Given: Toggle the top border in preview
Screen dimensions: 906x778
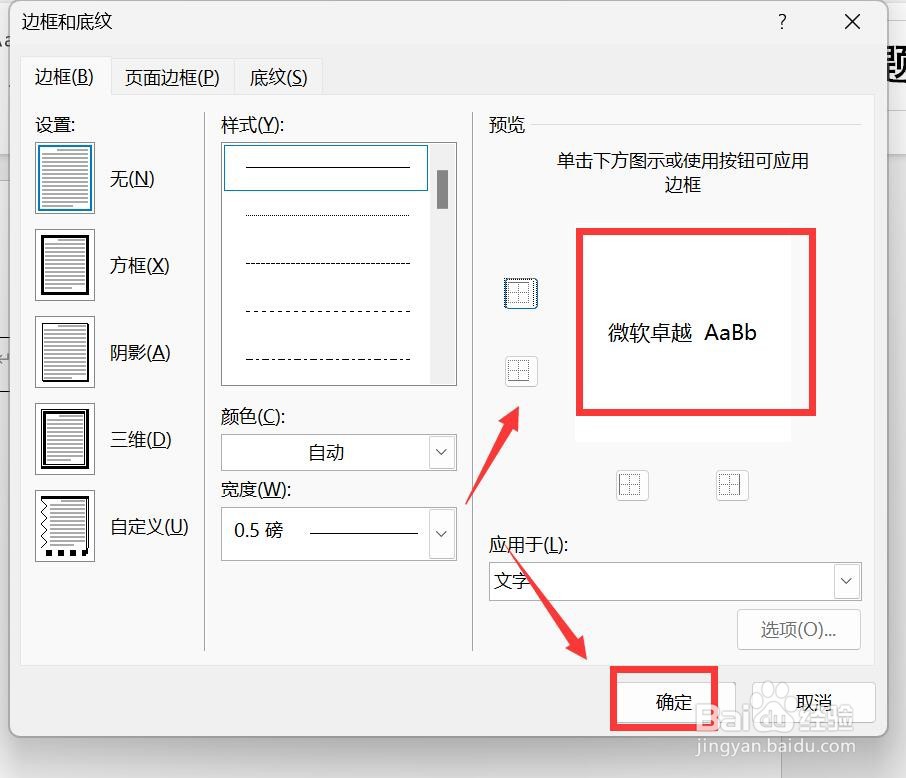Looking at the screenshot, I should 520,293.
